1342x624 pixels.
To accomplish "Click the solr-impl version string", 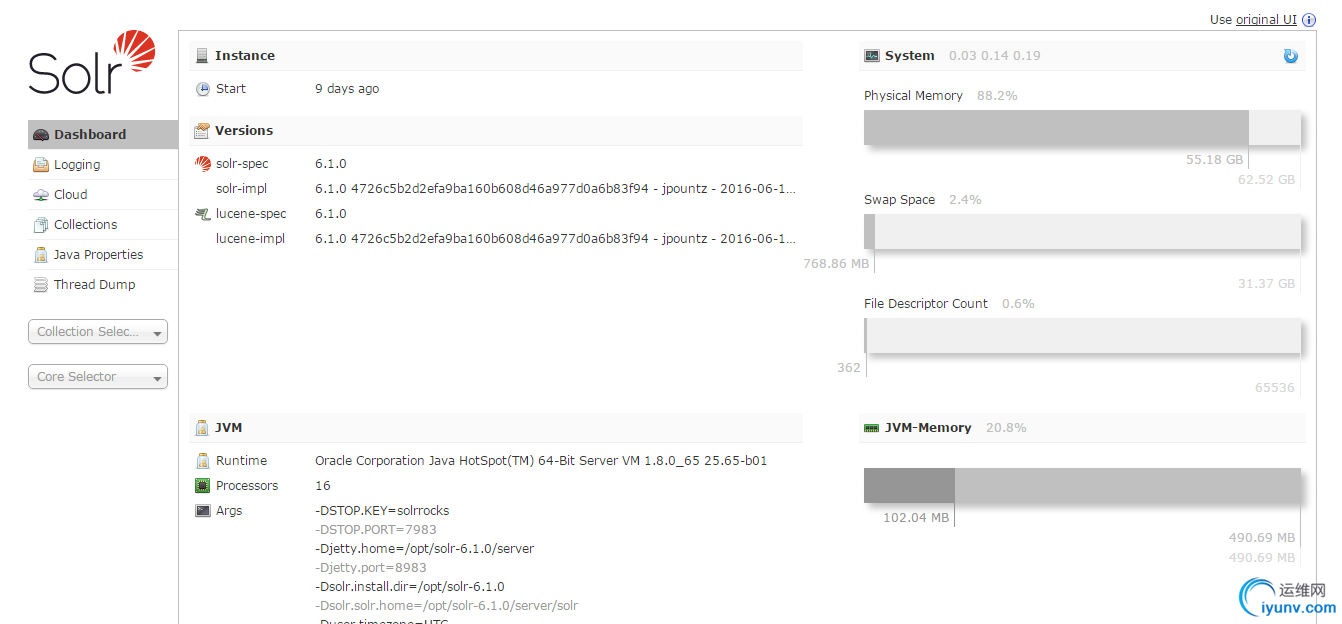I will click(x=556, y=189).
